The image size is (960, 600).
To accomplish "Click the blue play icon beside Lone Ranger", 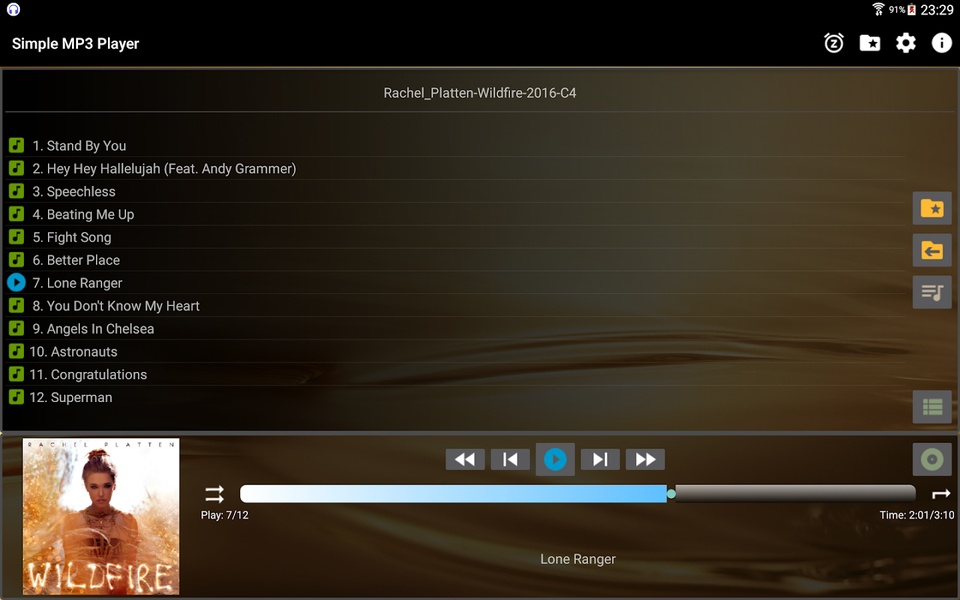I will click(x=17, y=282).
